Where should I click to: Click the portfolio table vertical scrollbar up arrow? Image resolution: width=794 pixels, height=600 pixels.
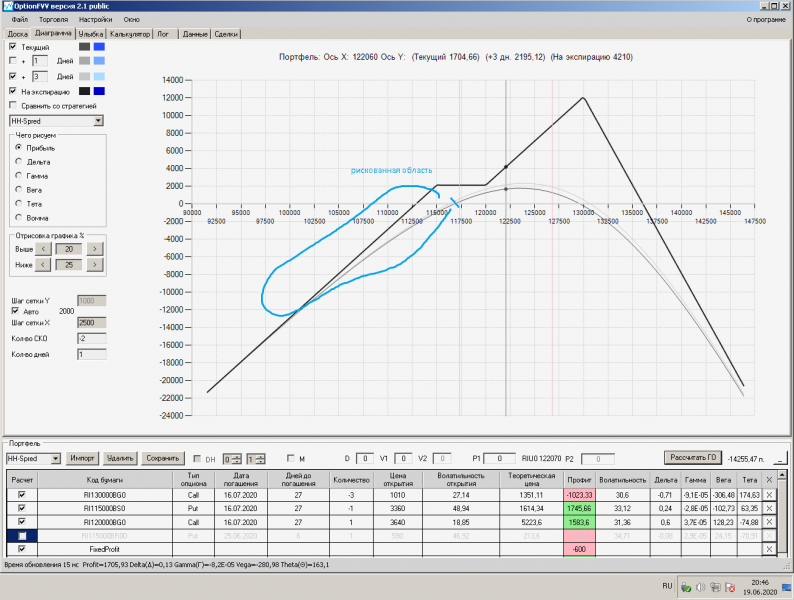click(782, 475)
